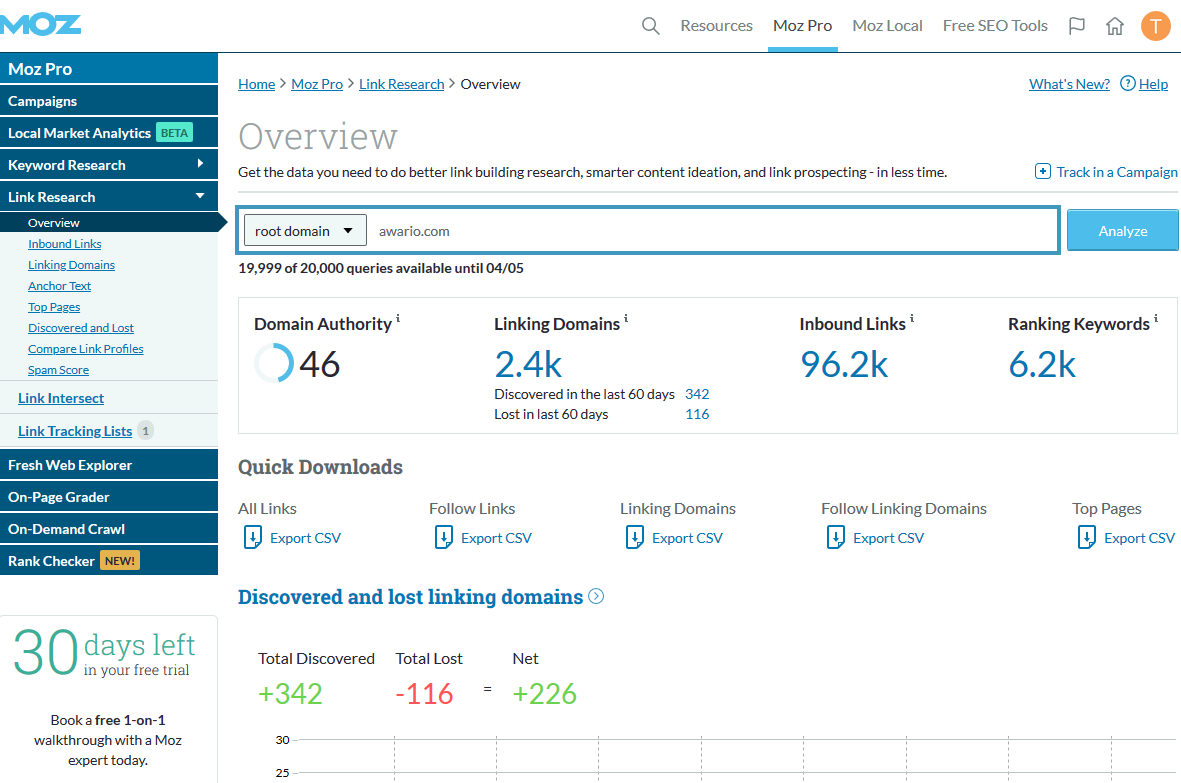Screen dimensions: 1181x783
Task: Click Home breadcrumb link
Action: coord(257,84)
